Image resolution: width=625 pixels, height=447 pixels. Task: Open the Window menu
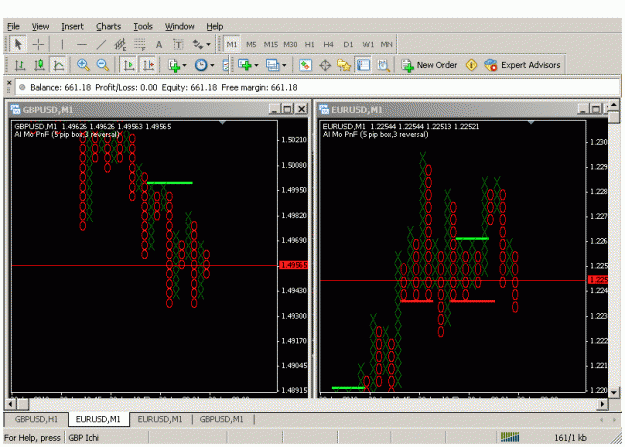pyautogui.click(x=179, y=26)
